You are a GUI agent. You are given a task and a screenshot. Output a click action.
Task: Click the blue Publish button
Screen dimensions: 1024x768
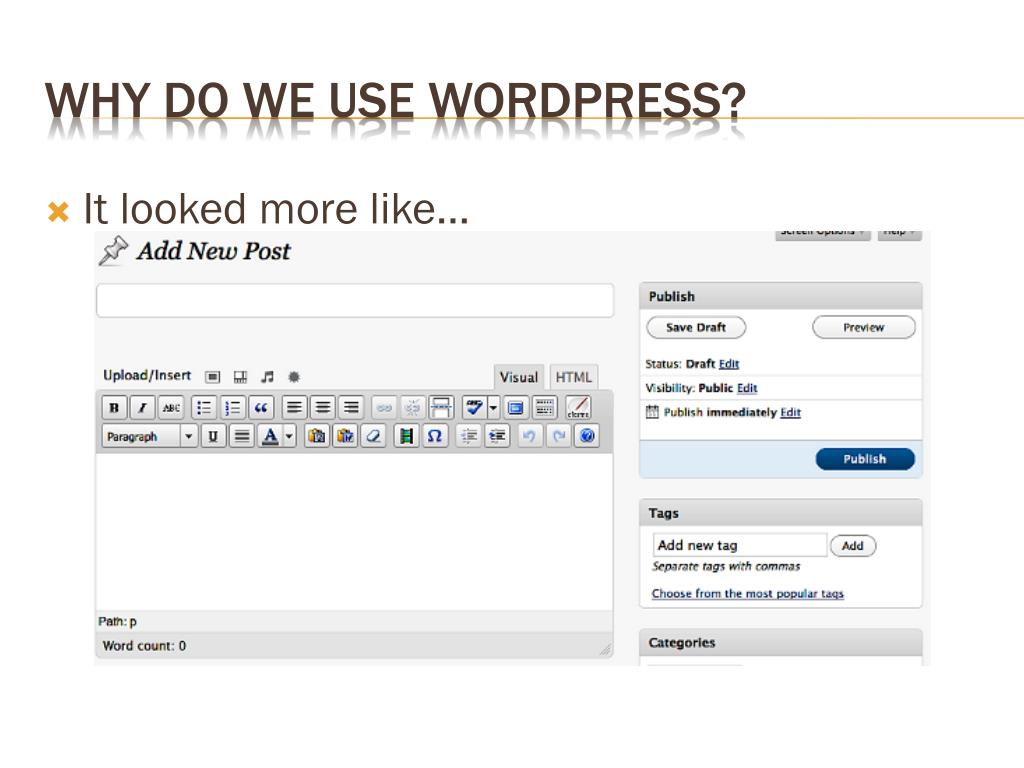click(865, 459)
